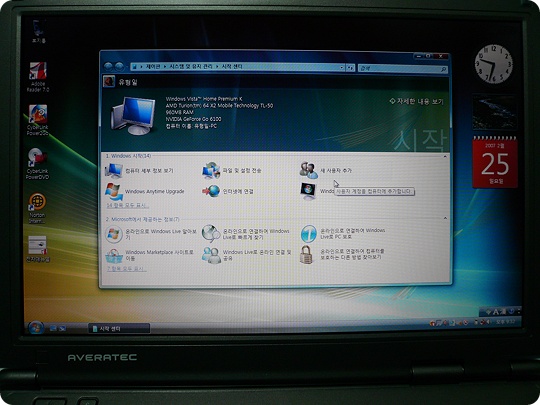
Task: Click the user account picture
Action: (109, 82)
